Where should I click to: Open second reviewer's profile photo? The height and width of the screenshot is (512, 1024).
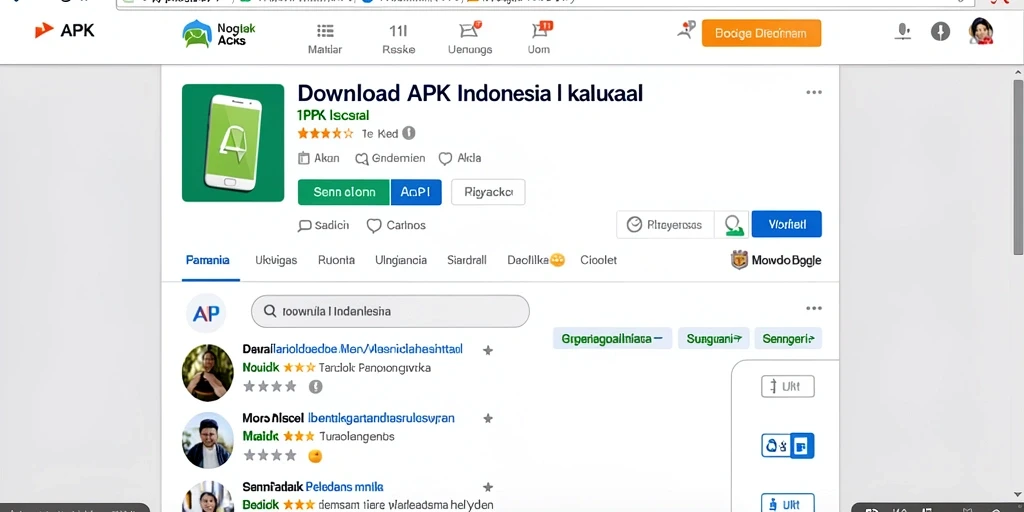(x=208, y=440)
